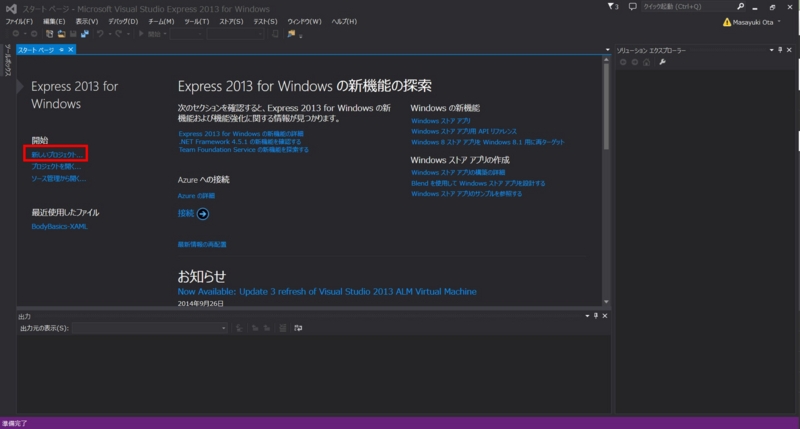Open the ウィンドウ(W) menu
The height and width of the screenshot is (429, 800).
pyautogui.click(x=304, y=21)
